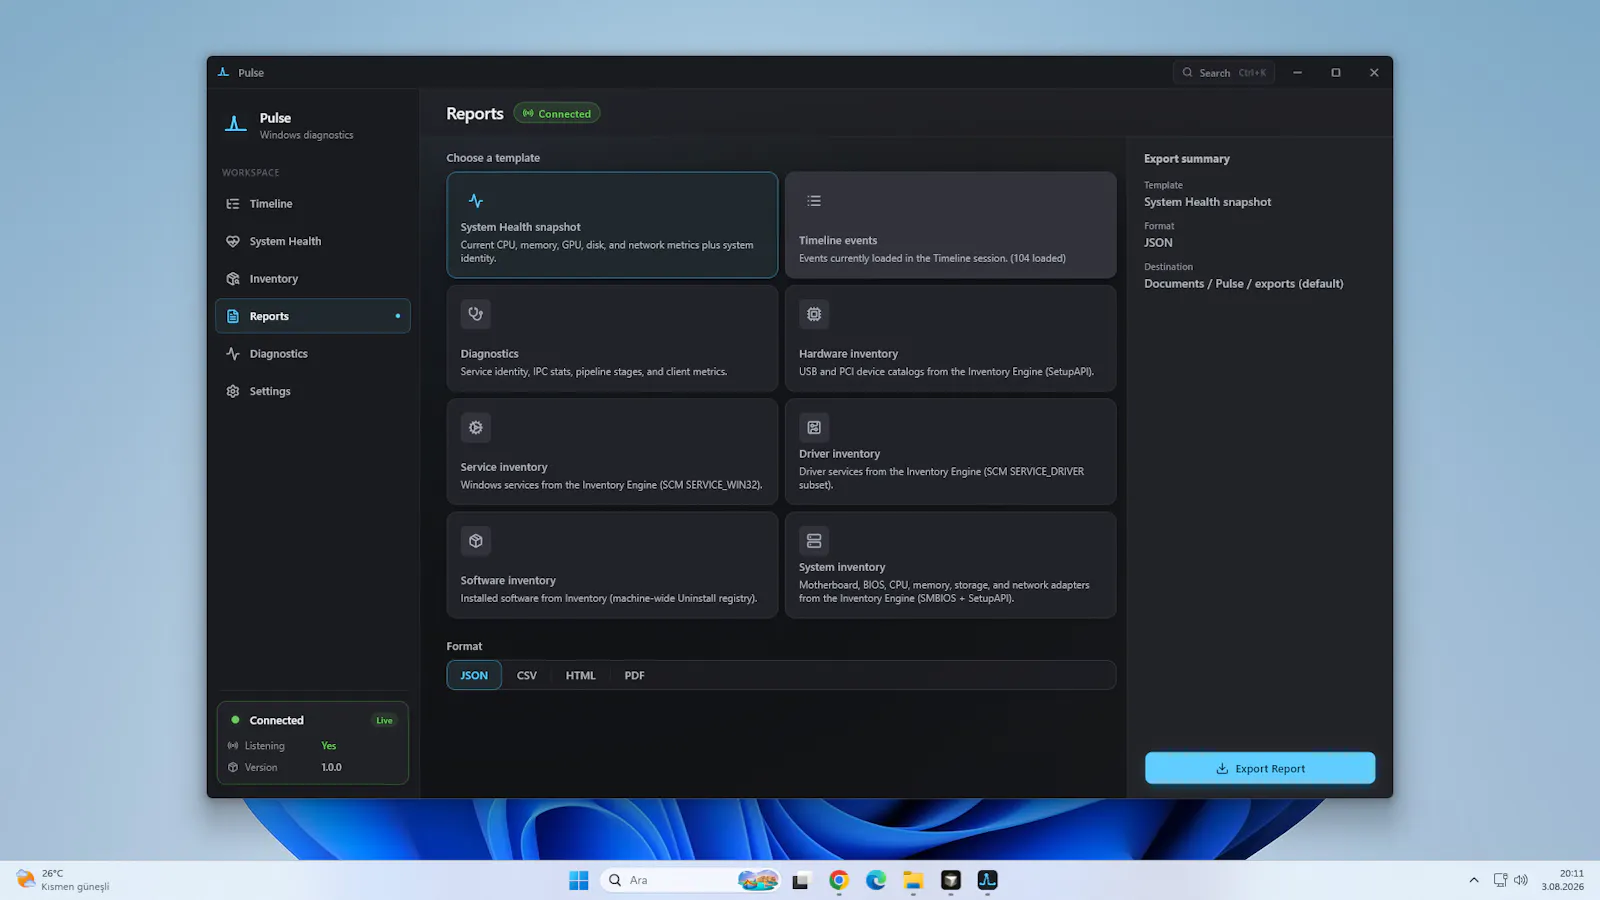Click the Windows taskbar search field
Image resolution: width=1600 pixels, height=900 pixels.
point(691,880)
